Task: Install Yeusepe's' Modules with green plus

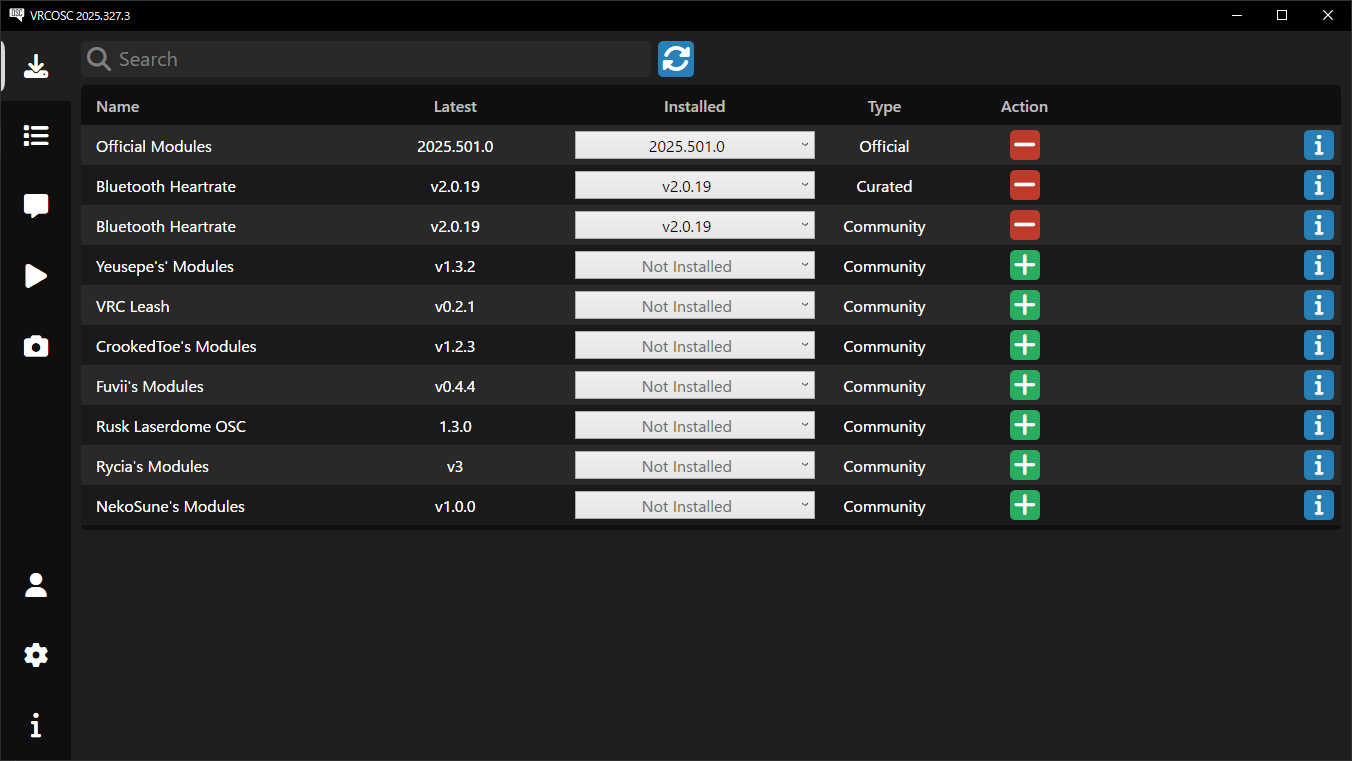Action: (x=1024, y=265)
